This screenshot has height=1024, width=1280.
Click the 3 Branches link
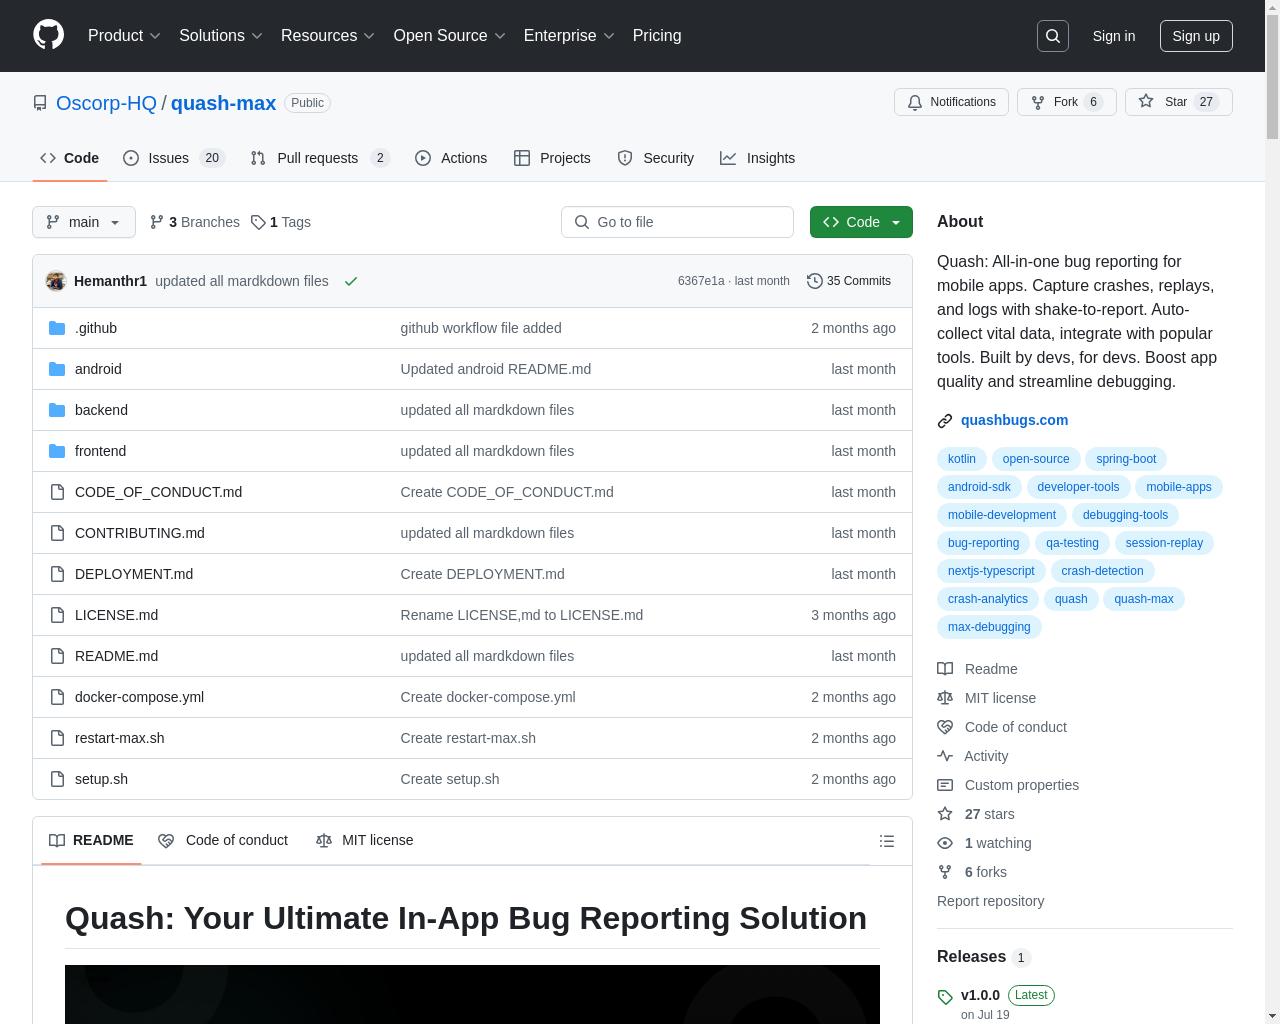point(195,222)
